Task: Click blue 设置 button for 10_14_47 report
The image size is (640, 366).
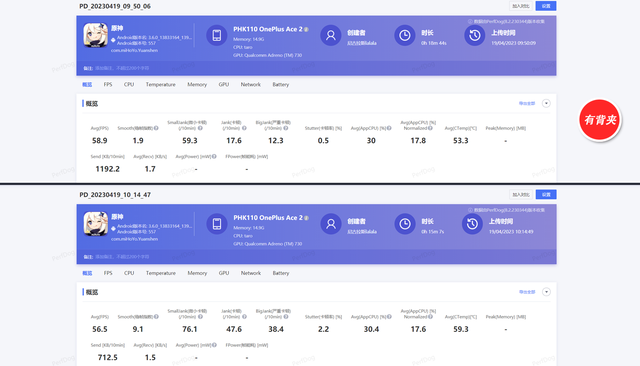Action: pos(546,195)
